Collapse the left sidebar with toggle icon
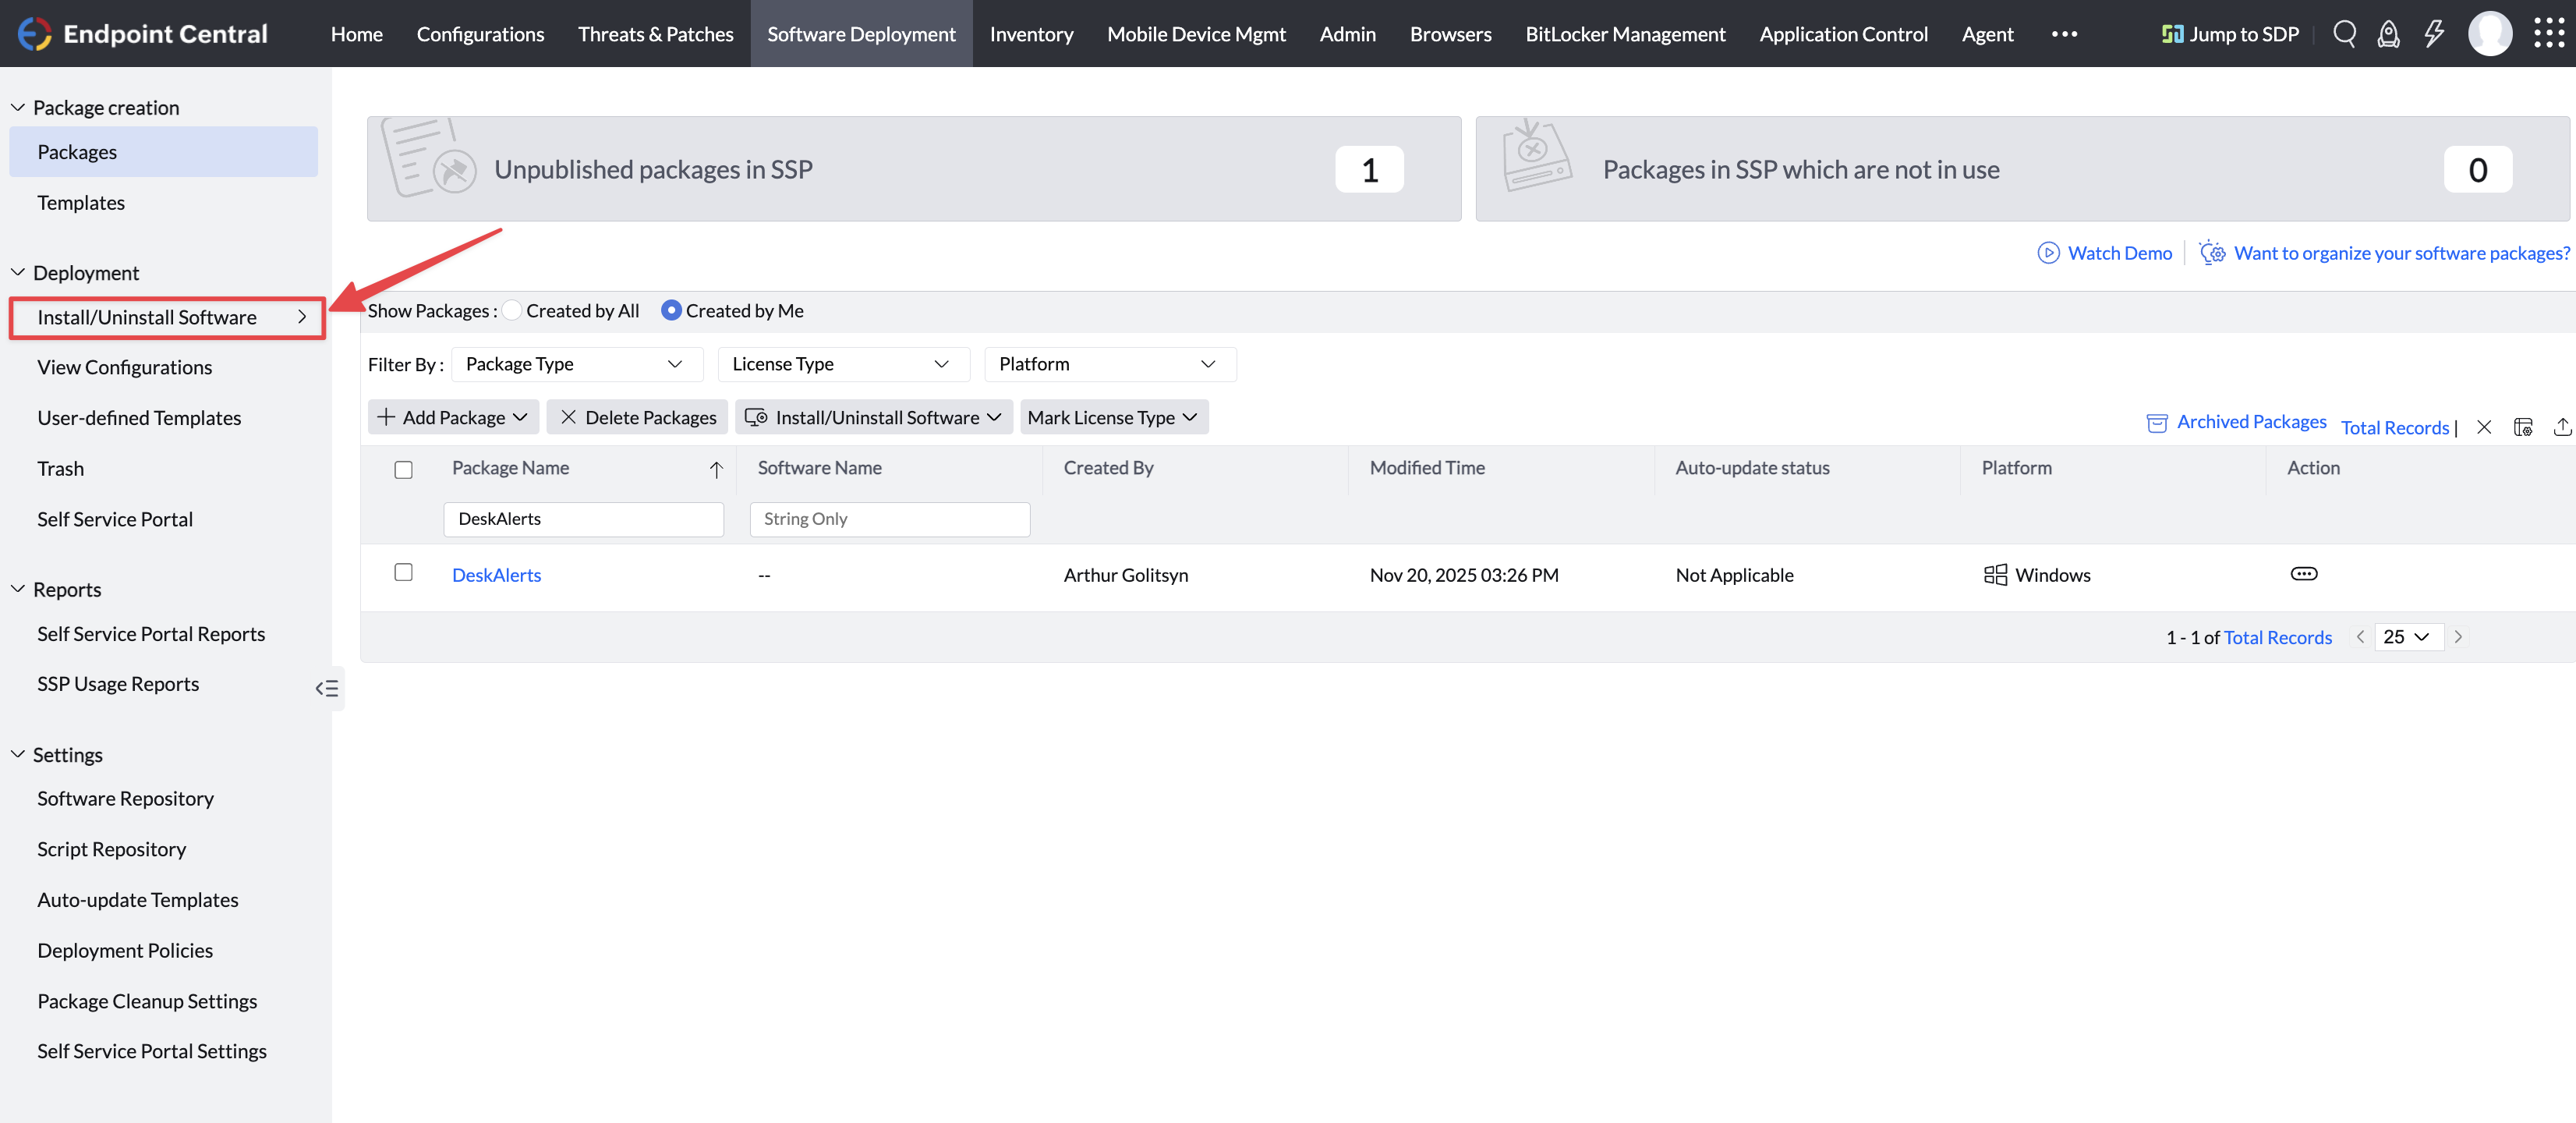Image resolution: width=2576 pixels, height=1123 pixels. [x=327, y=688]
